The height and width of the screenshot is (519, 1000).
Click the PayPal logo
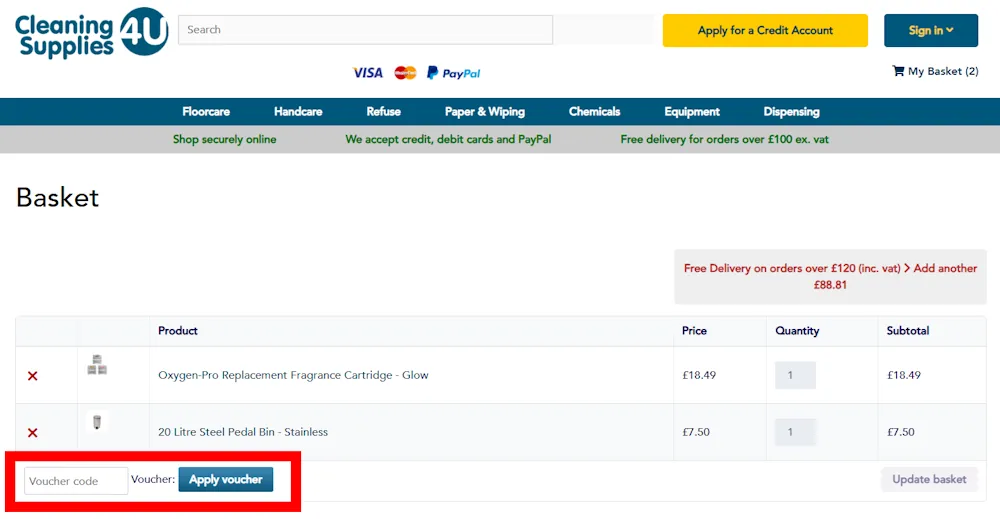coord(453,73)
